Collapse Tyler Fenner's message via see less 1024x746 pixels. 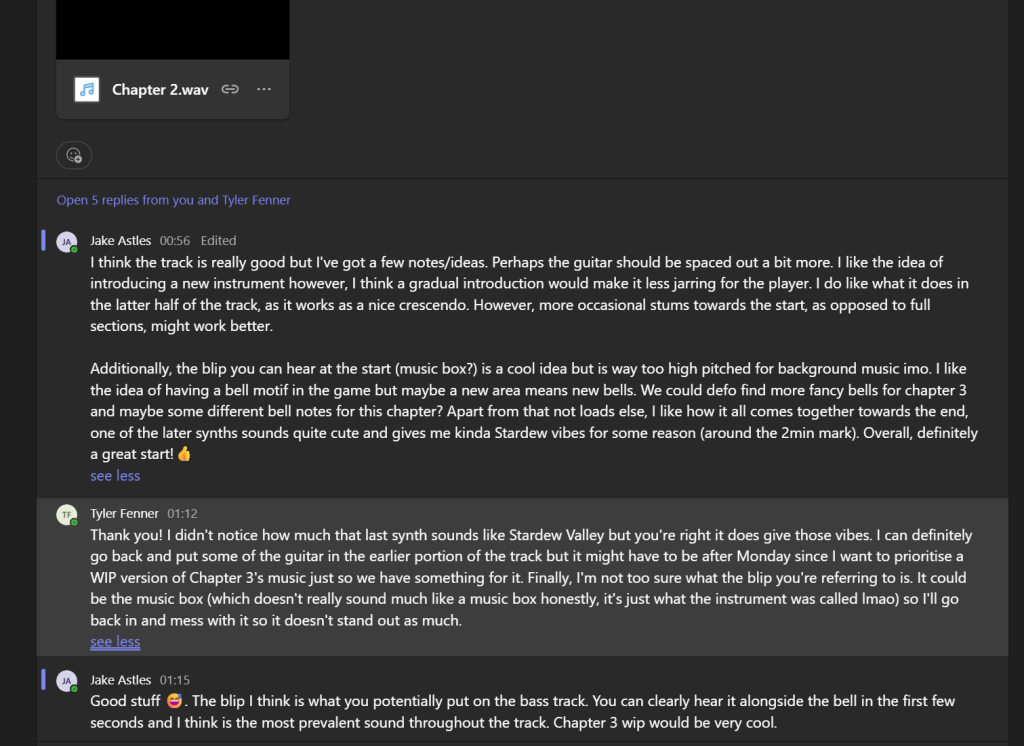[115, 641]
